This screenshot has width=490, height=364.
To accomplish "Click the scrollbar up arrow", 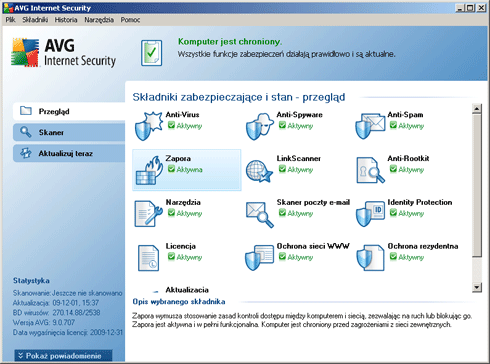I will click(477, 109).
